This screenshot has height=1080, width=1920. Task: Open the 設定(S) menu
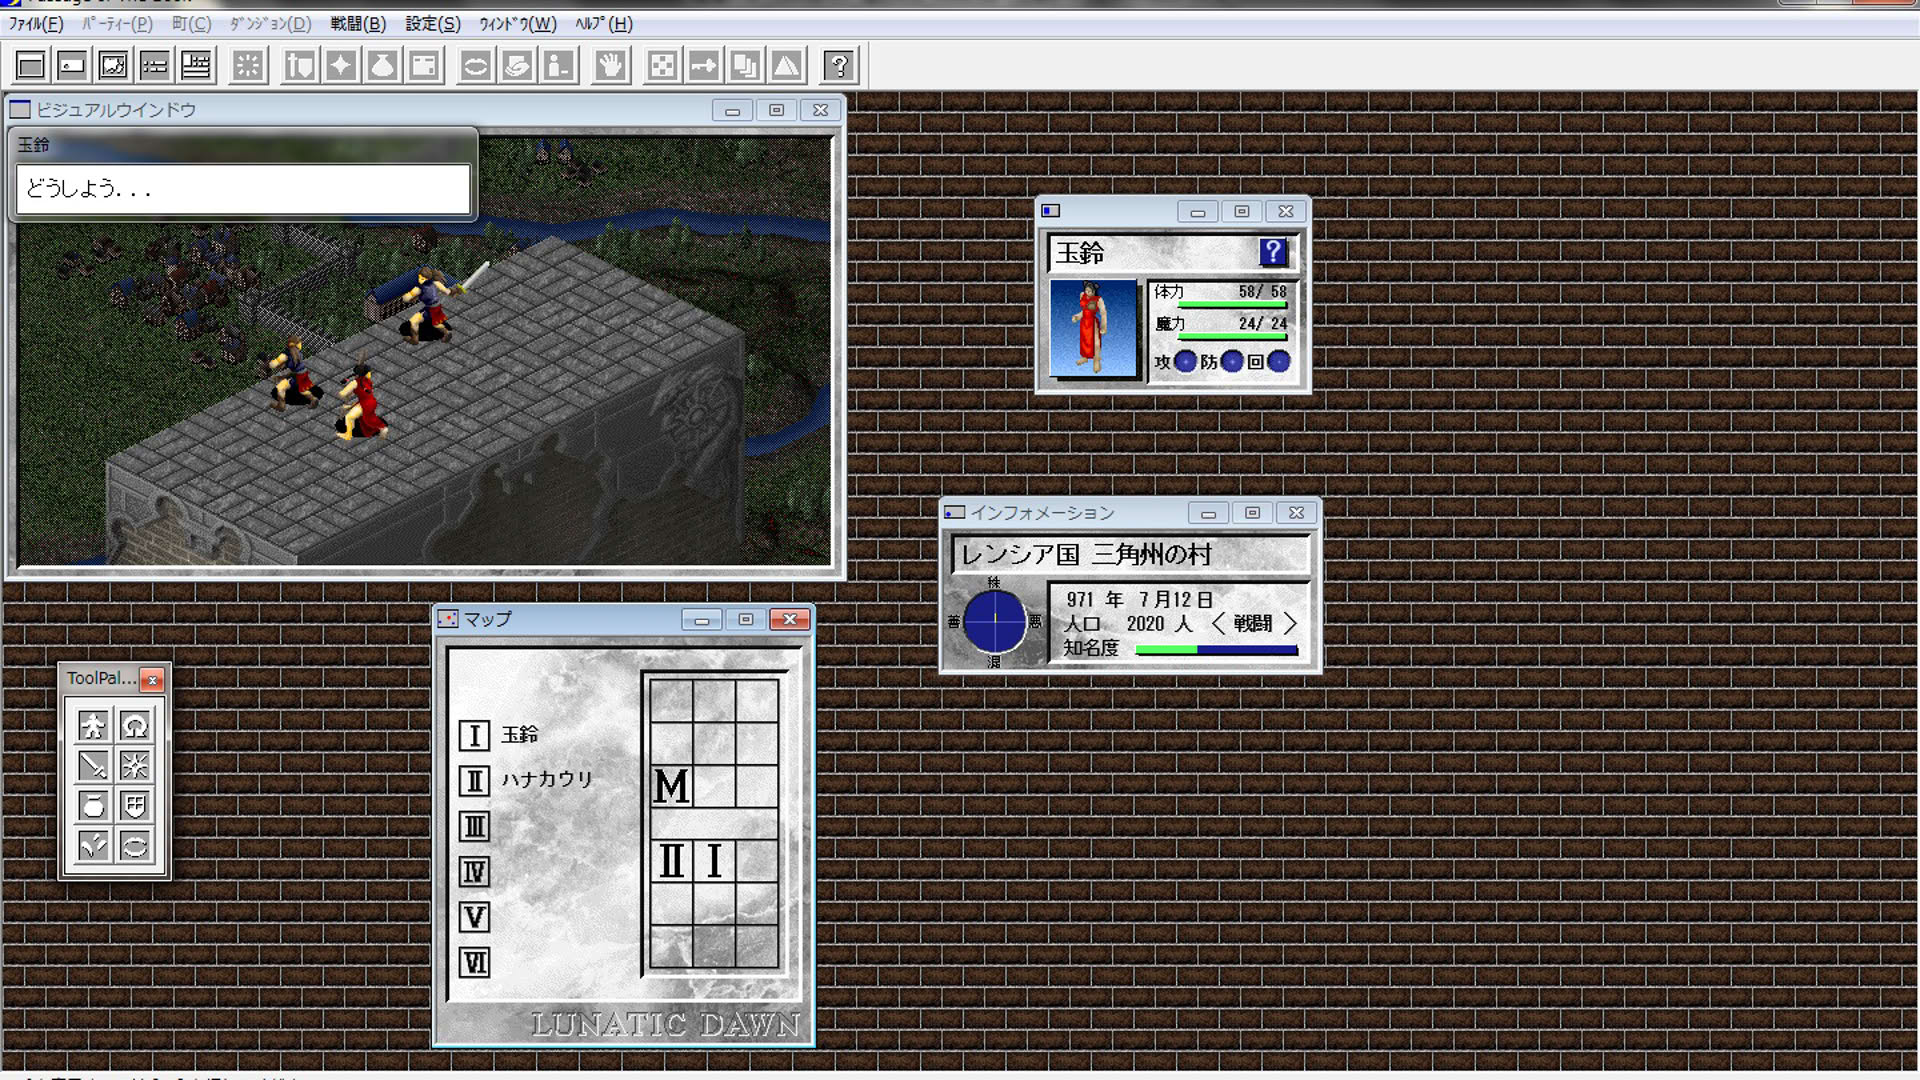433,24
